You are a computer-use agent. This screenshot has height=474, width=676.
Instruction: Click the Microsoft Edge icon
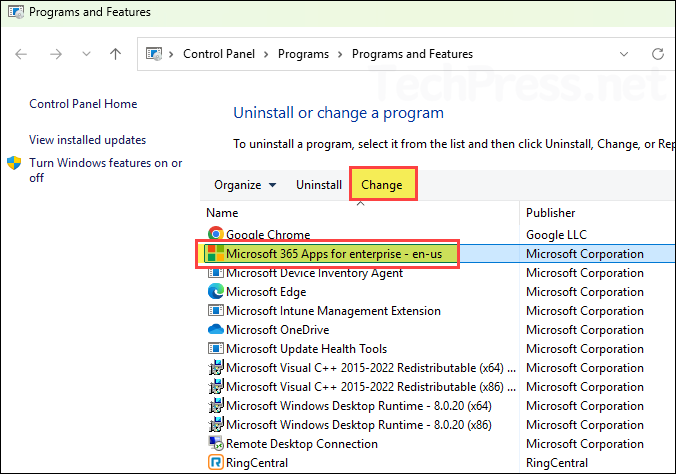pos(216,292)
